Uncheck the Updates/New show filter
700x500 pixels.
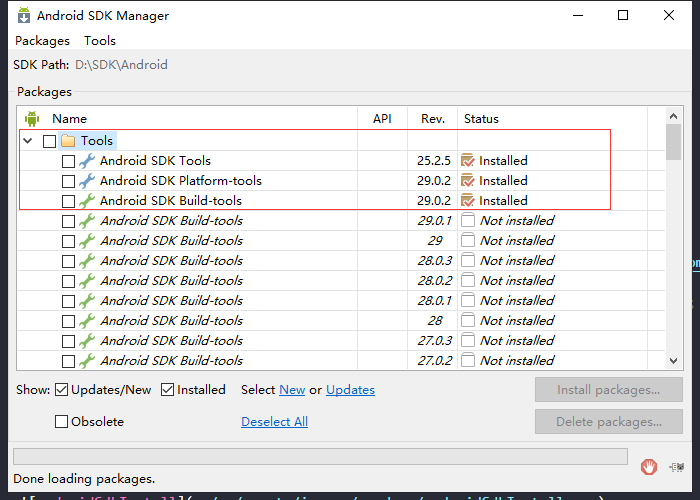pos(62,390)
